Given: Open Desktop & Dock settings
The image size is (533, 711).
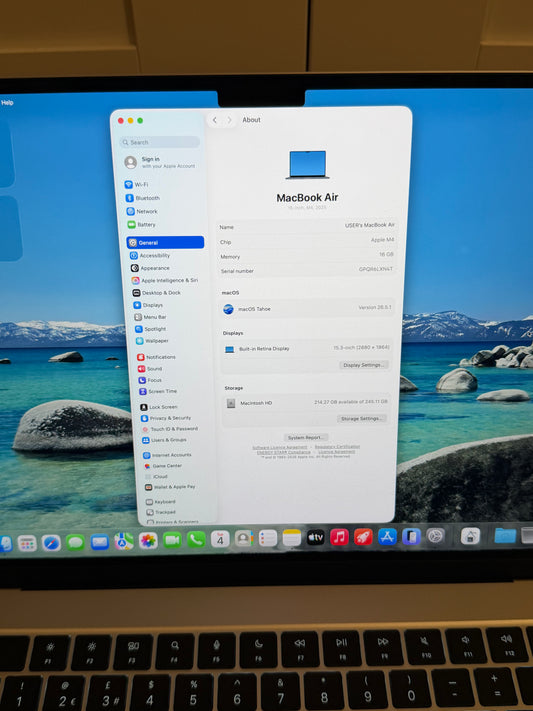Looking at the screenshot, I should click(x=156, y=293).
